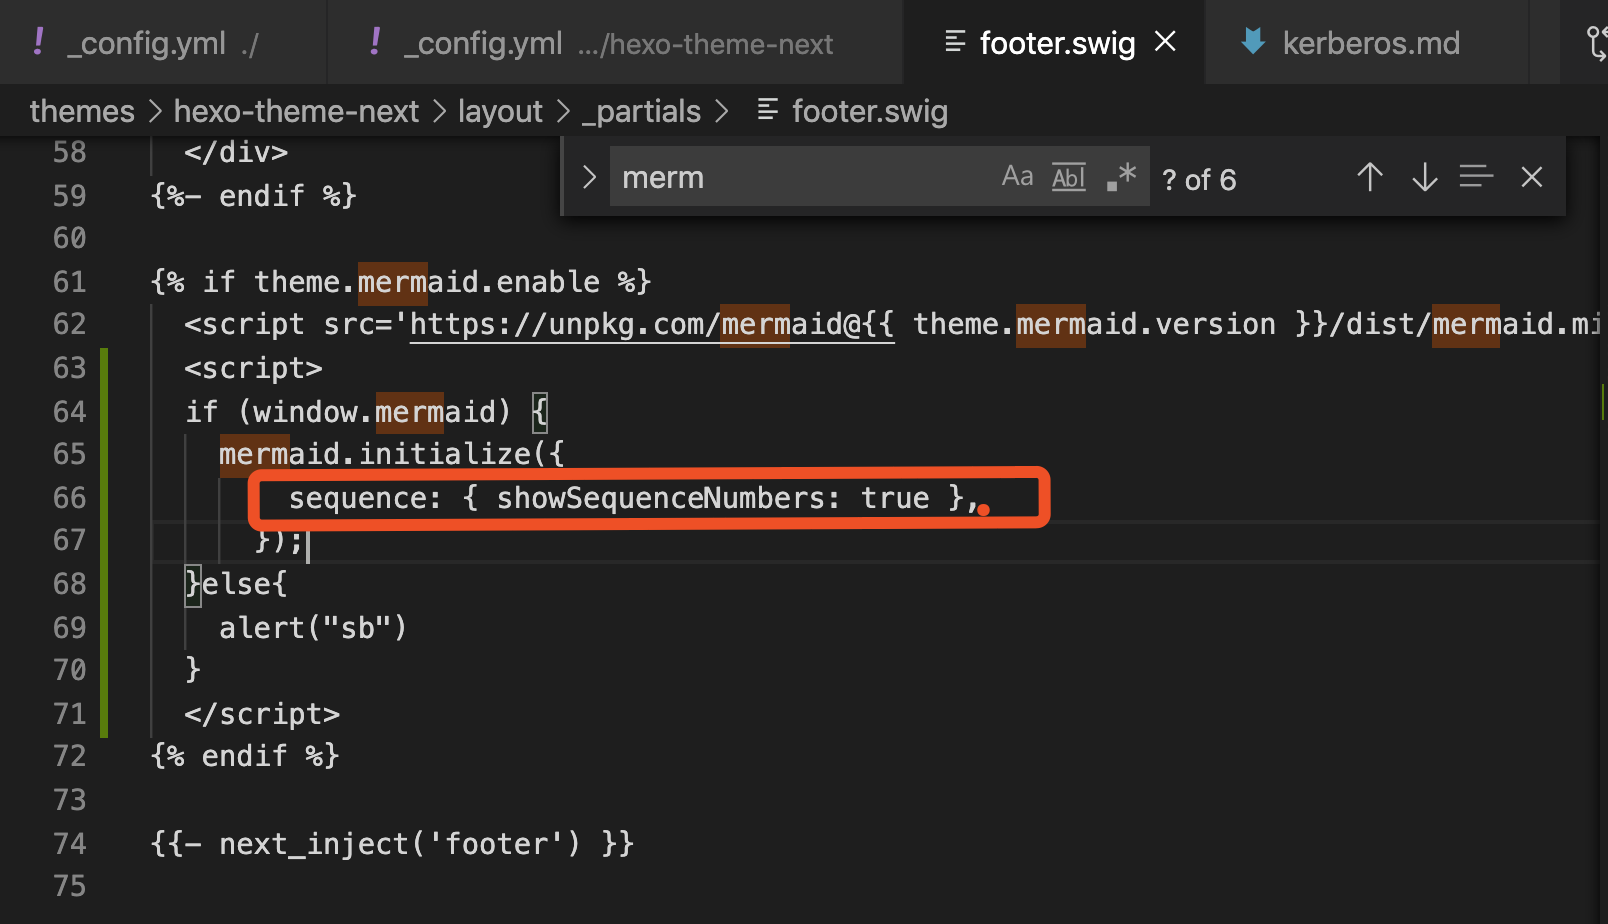Click the footer.swig tab file icon
The image size is (1608, 924).
(955, 42)
